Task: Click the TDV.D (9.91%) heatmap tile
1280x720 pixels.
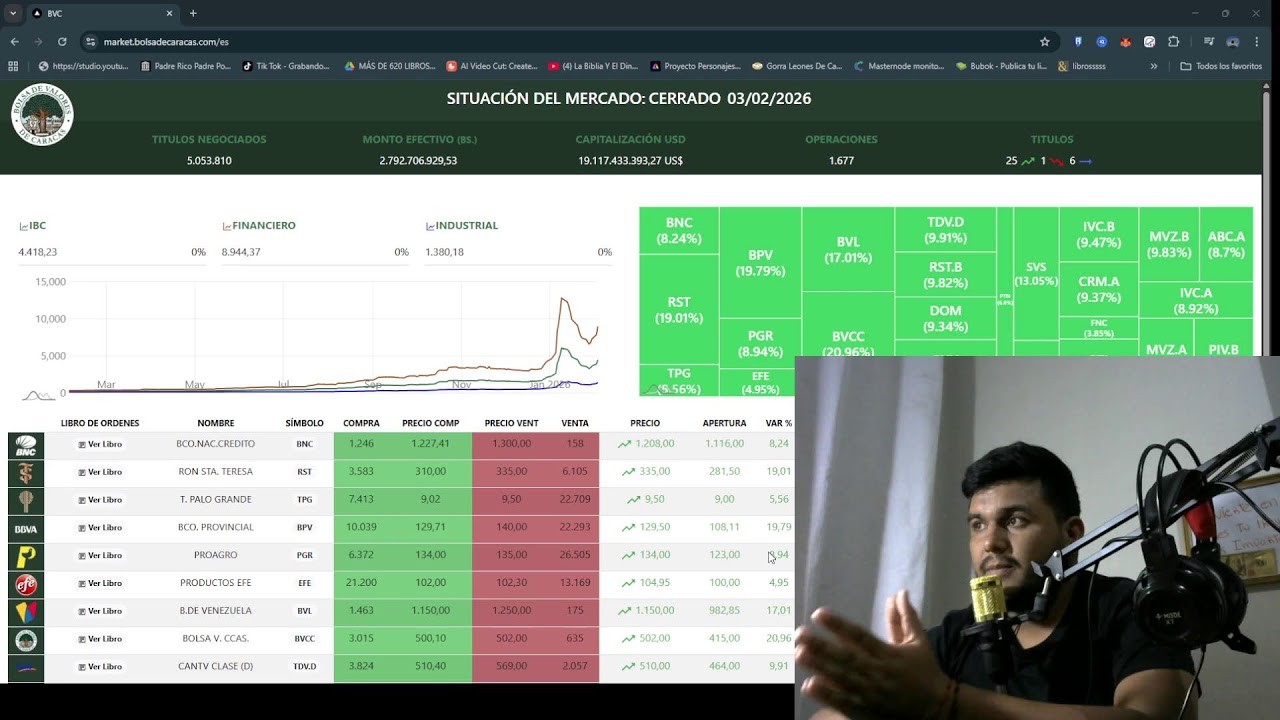Action: [945, 230]
